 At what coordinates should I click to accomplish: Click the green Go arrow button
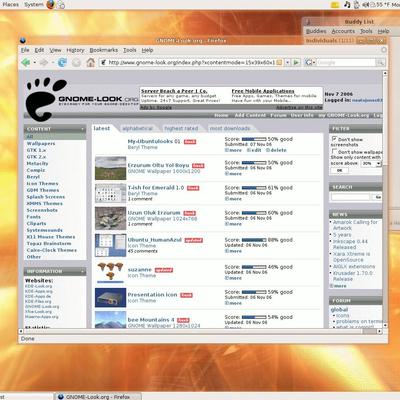pyautogui.click(x=296, y=62)
